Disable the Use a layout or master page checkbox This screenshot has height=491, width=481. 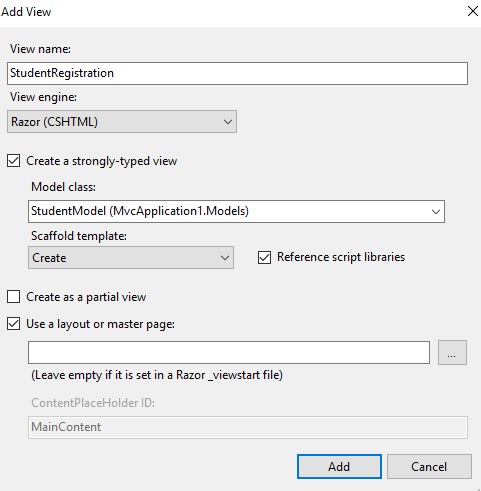(x=13, y=324)
